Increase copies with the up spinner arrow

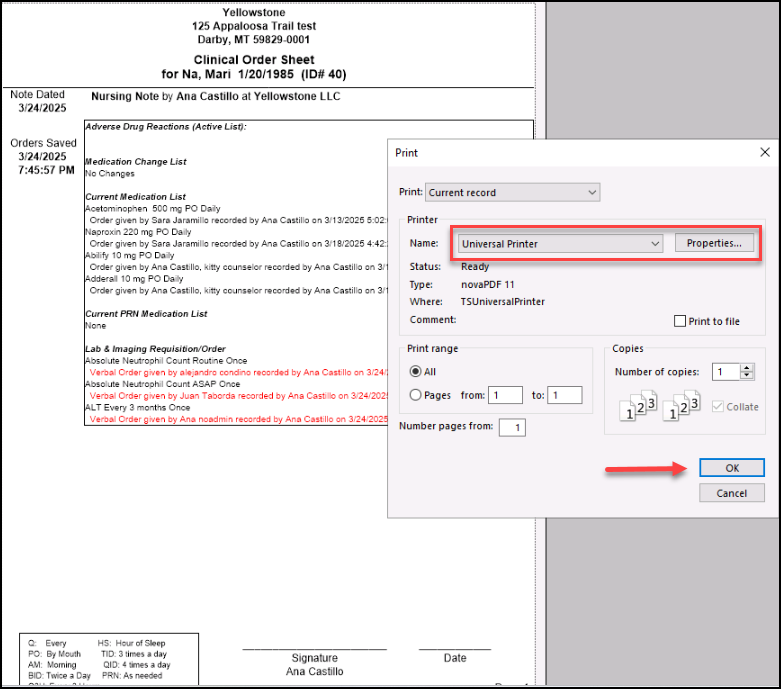pos(746,367)
